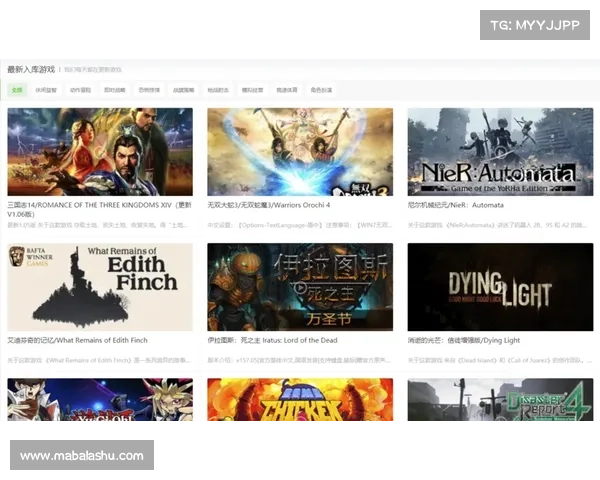The width and height of the screenshot is (600, 480).
Task: Click the 艾迪芬奇的记忆/What Remains of Edith Finch title
Action: point(77,340)
